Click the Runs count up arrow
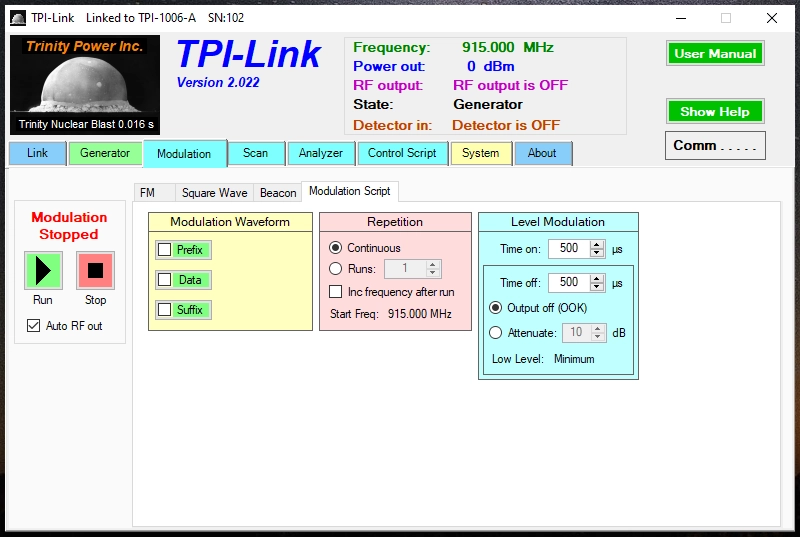This screenshot has width=800, height=537. pos(433,265)
